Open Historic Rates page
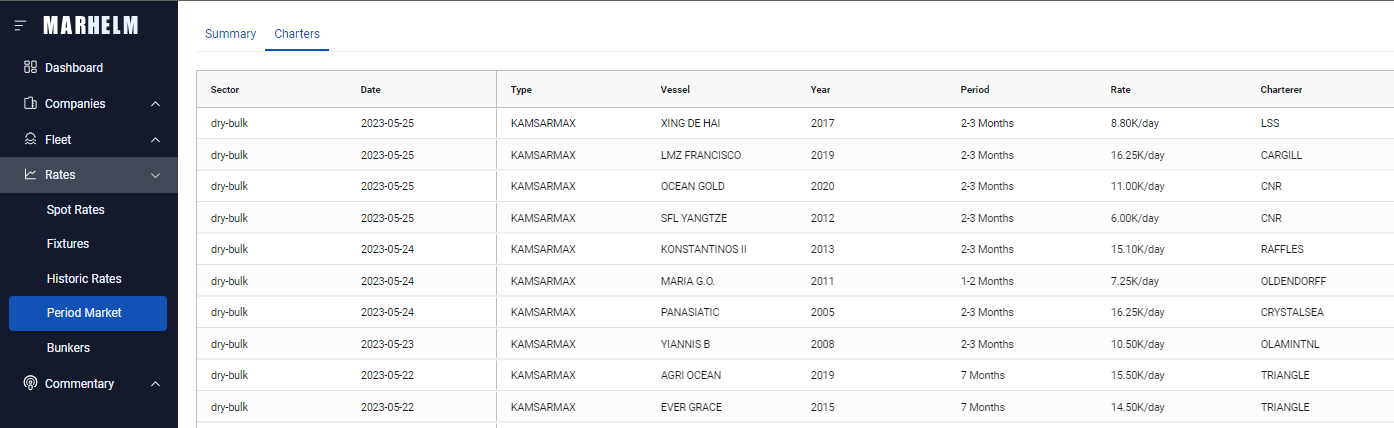Image resolution: width=1394 pixels, height=428 pixels. coord(84,279)
